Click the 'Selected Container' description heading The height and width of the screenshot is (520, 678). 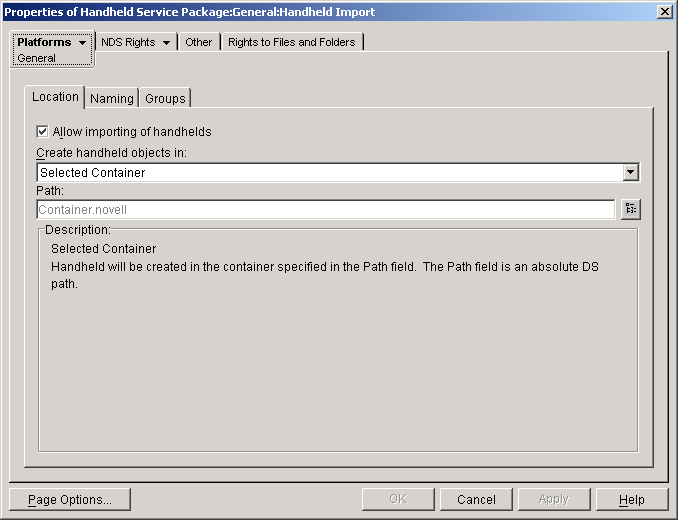[103, 249]
